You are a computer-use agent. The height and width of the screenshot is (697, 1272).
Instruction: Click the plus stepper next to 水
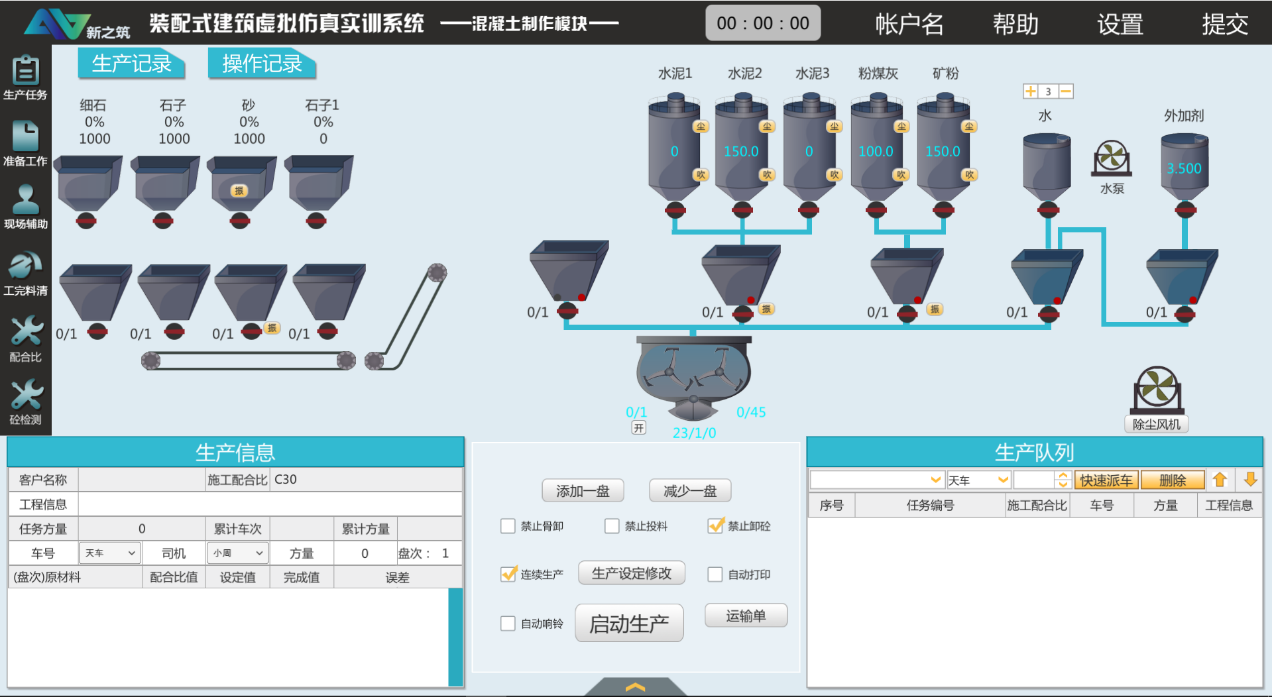(1030, 90)
